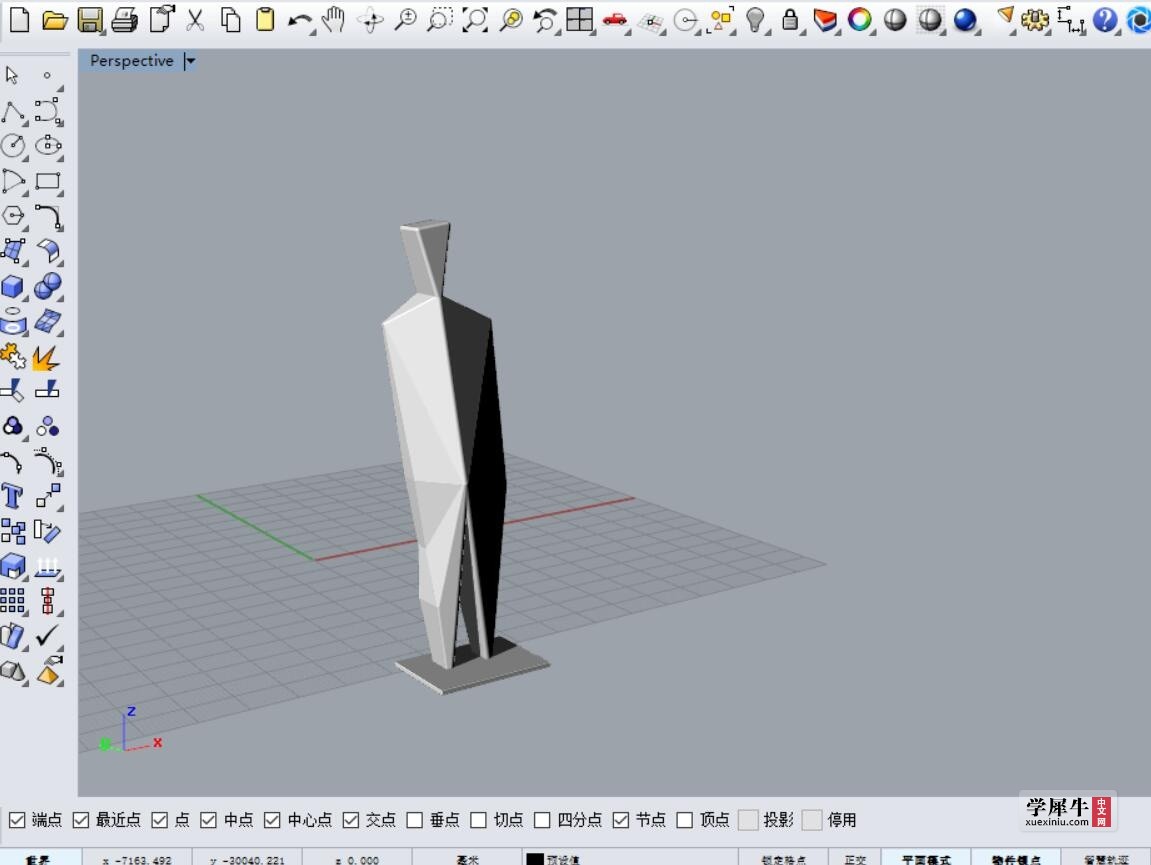This screenshot has width=1151, height=865.
Task: Select the arrow pointer tool in left toolbar
Action: (12, 75)
